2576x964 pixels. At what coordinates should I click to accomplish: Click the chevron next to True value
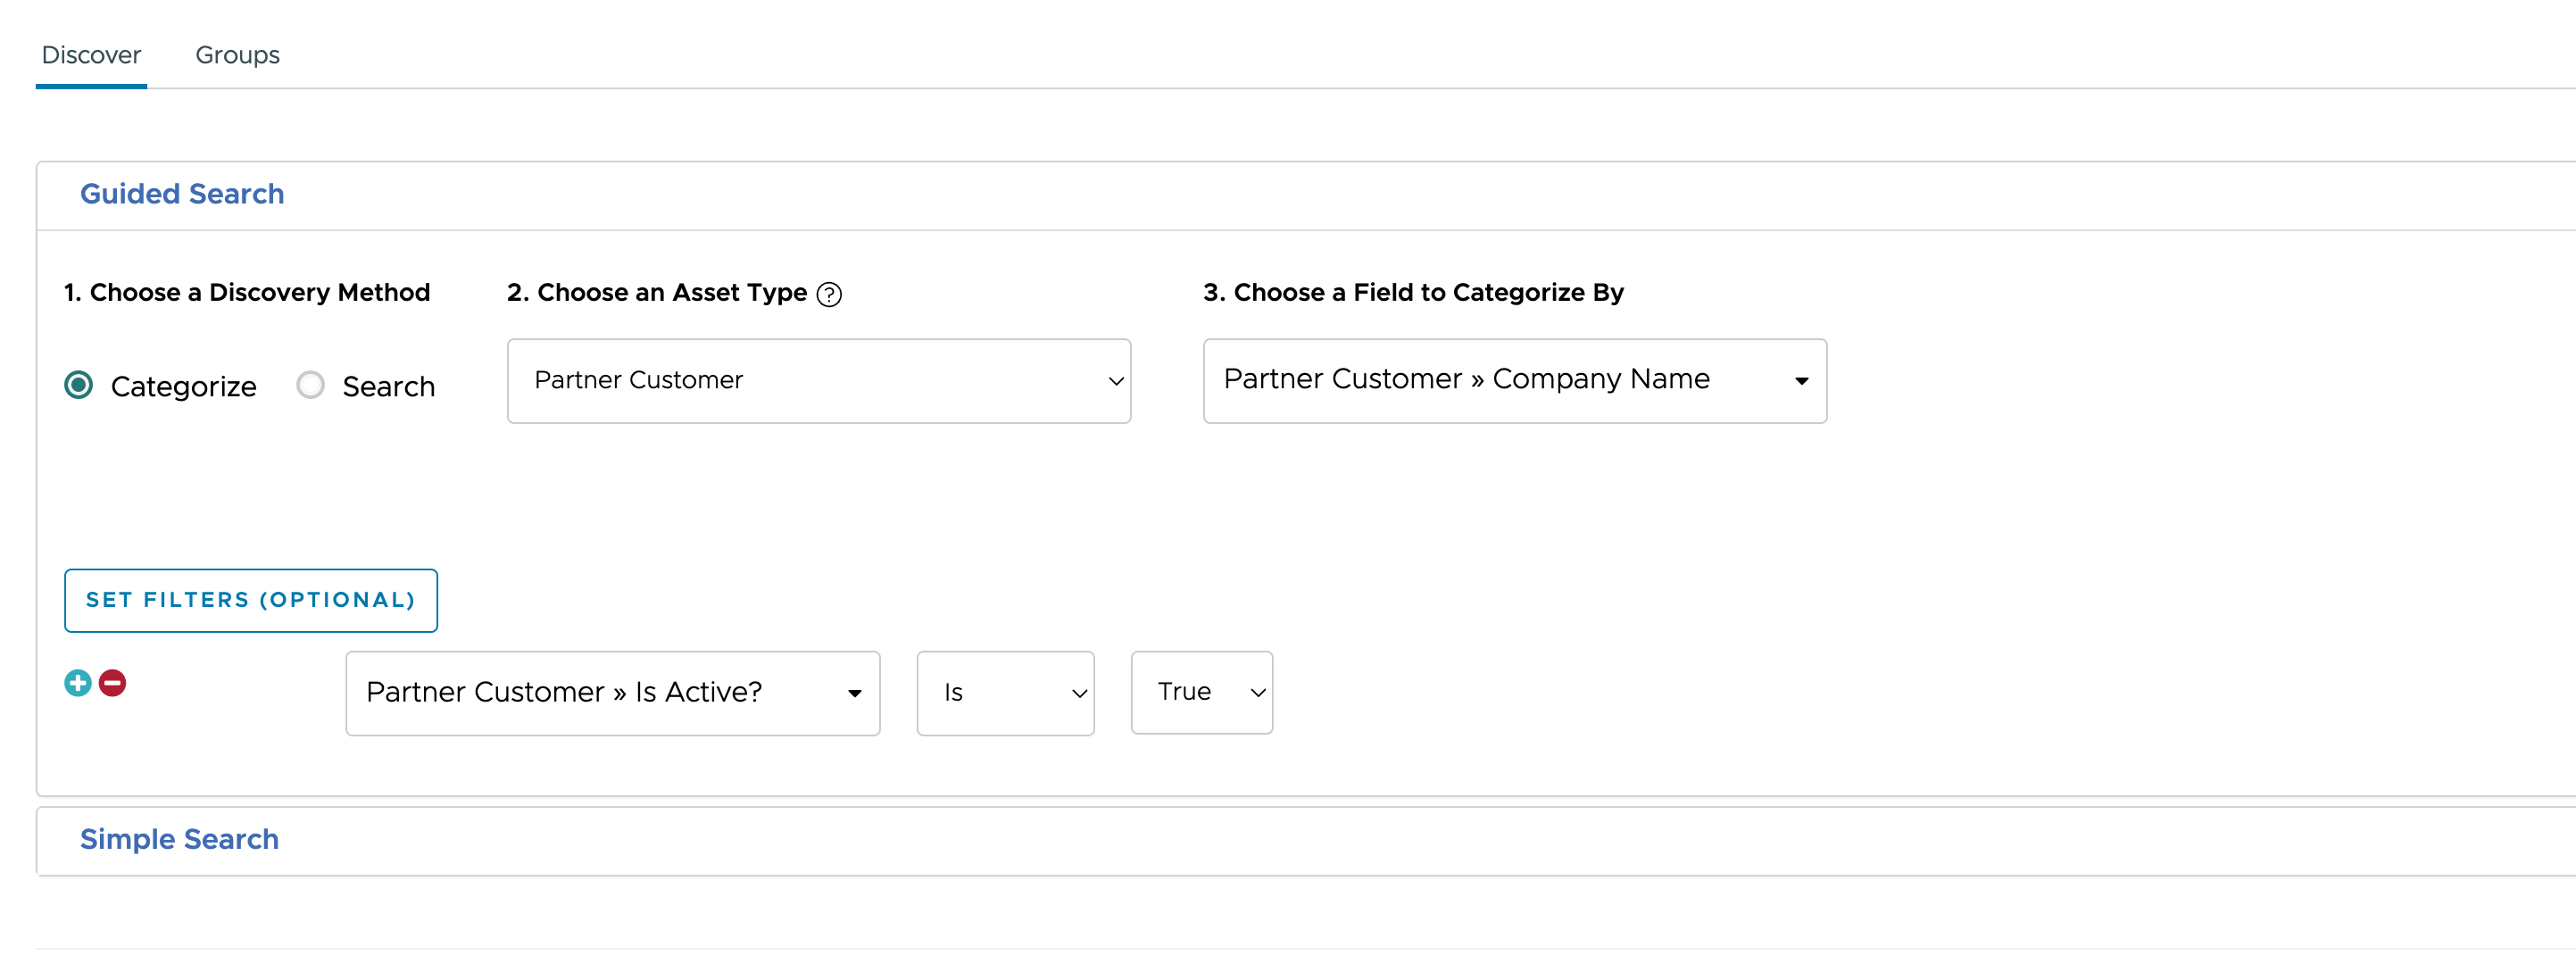point(1258,692)
